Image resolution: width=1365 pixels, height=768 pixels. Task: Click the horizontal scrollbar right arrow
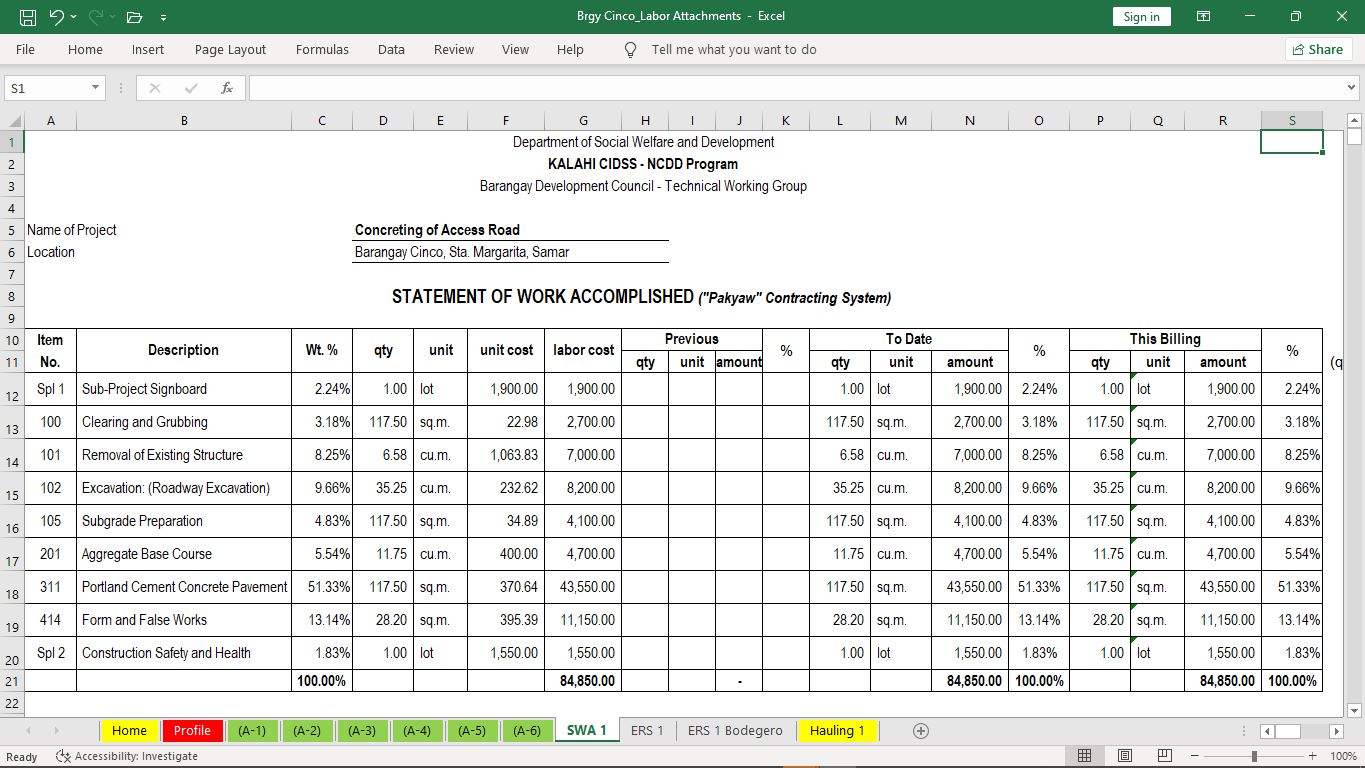pos(1336,731)
